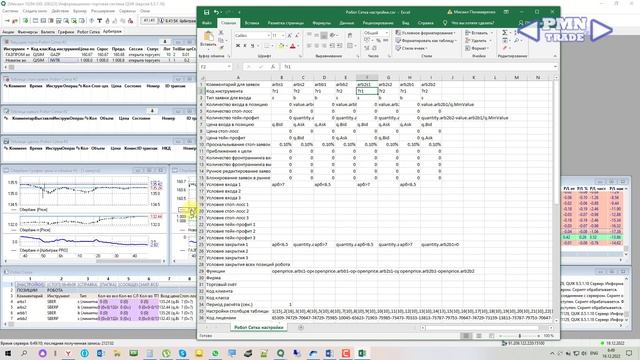This screenshot has width=640, height=360.
Task: Select QUIK tab Акции
Action: [x=8, y=31]
